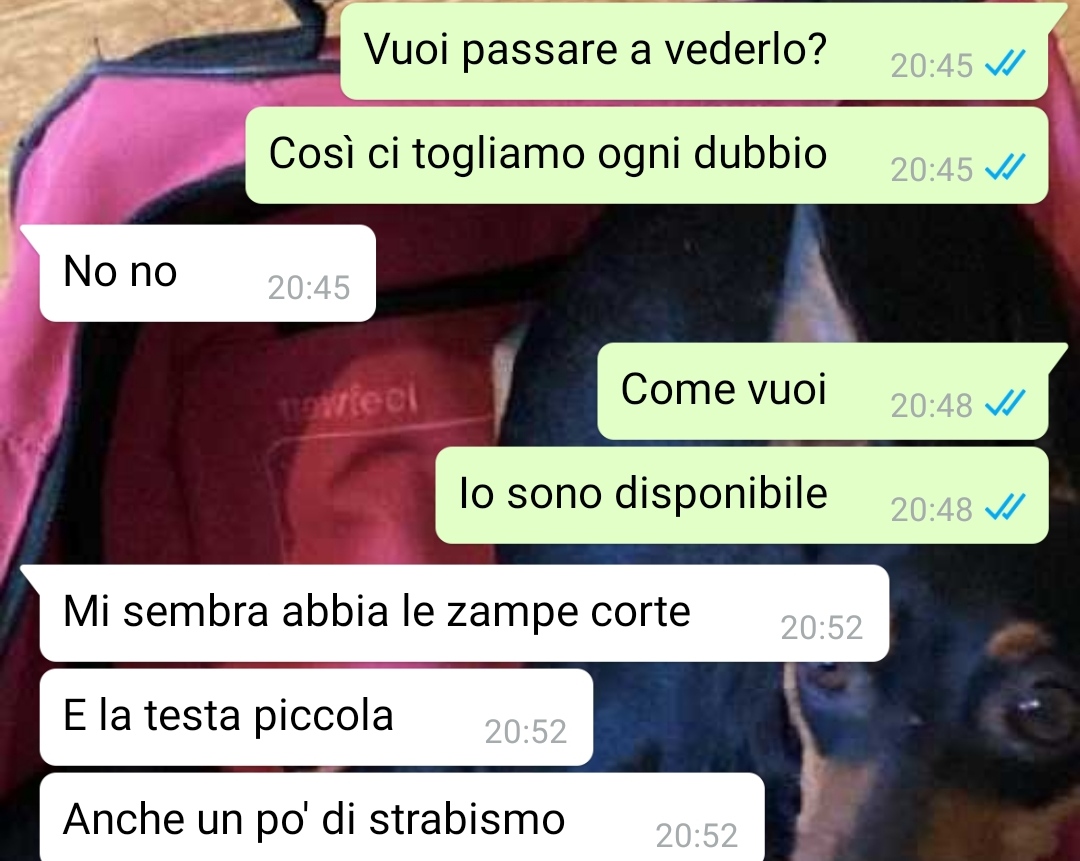Screen dimensions: 1080x861
Task: Click 20:52 timestamp on 'E la testa piccola'
Action: pyautogui.click(x=526, y=732)
